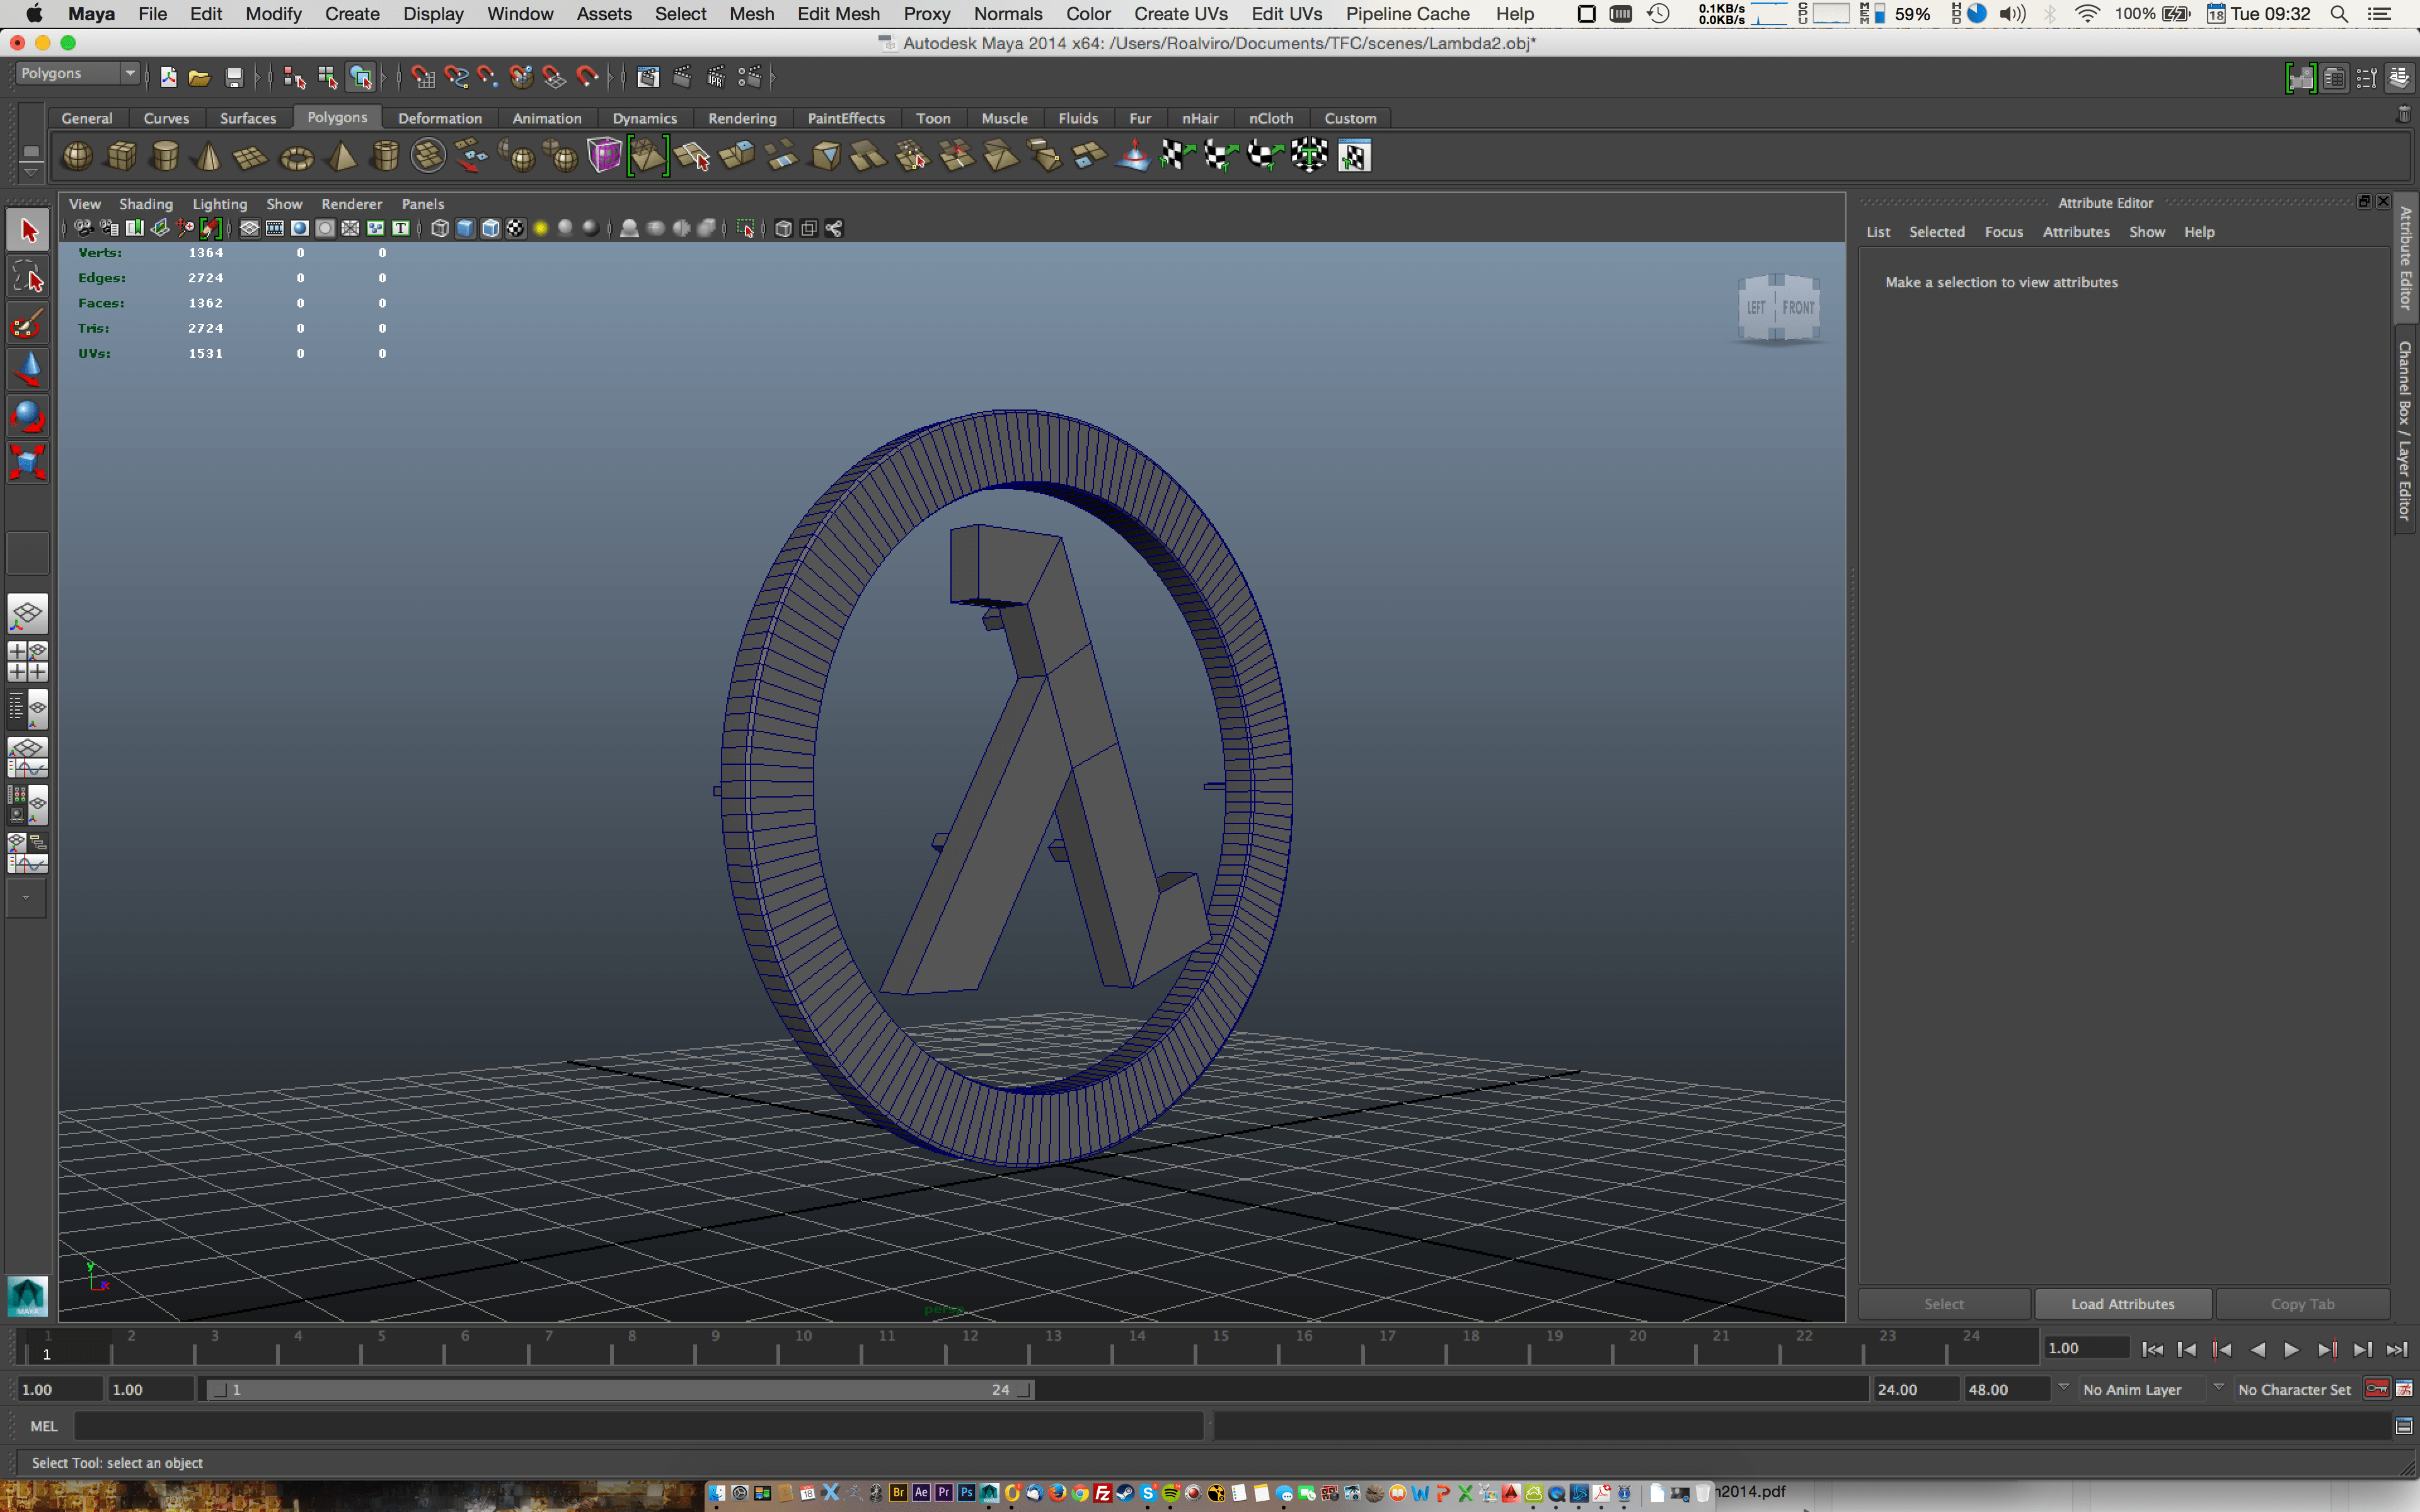Create a polygon sphere from shelf
This screenshot has width=2420, height=1512.
(x=77, y=156)
